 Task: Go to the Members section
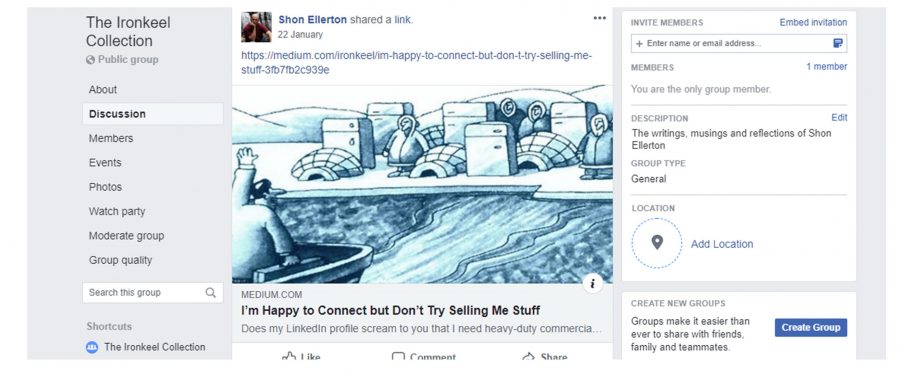click(x=111, y=138)
